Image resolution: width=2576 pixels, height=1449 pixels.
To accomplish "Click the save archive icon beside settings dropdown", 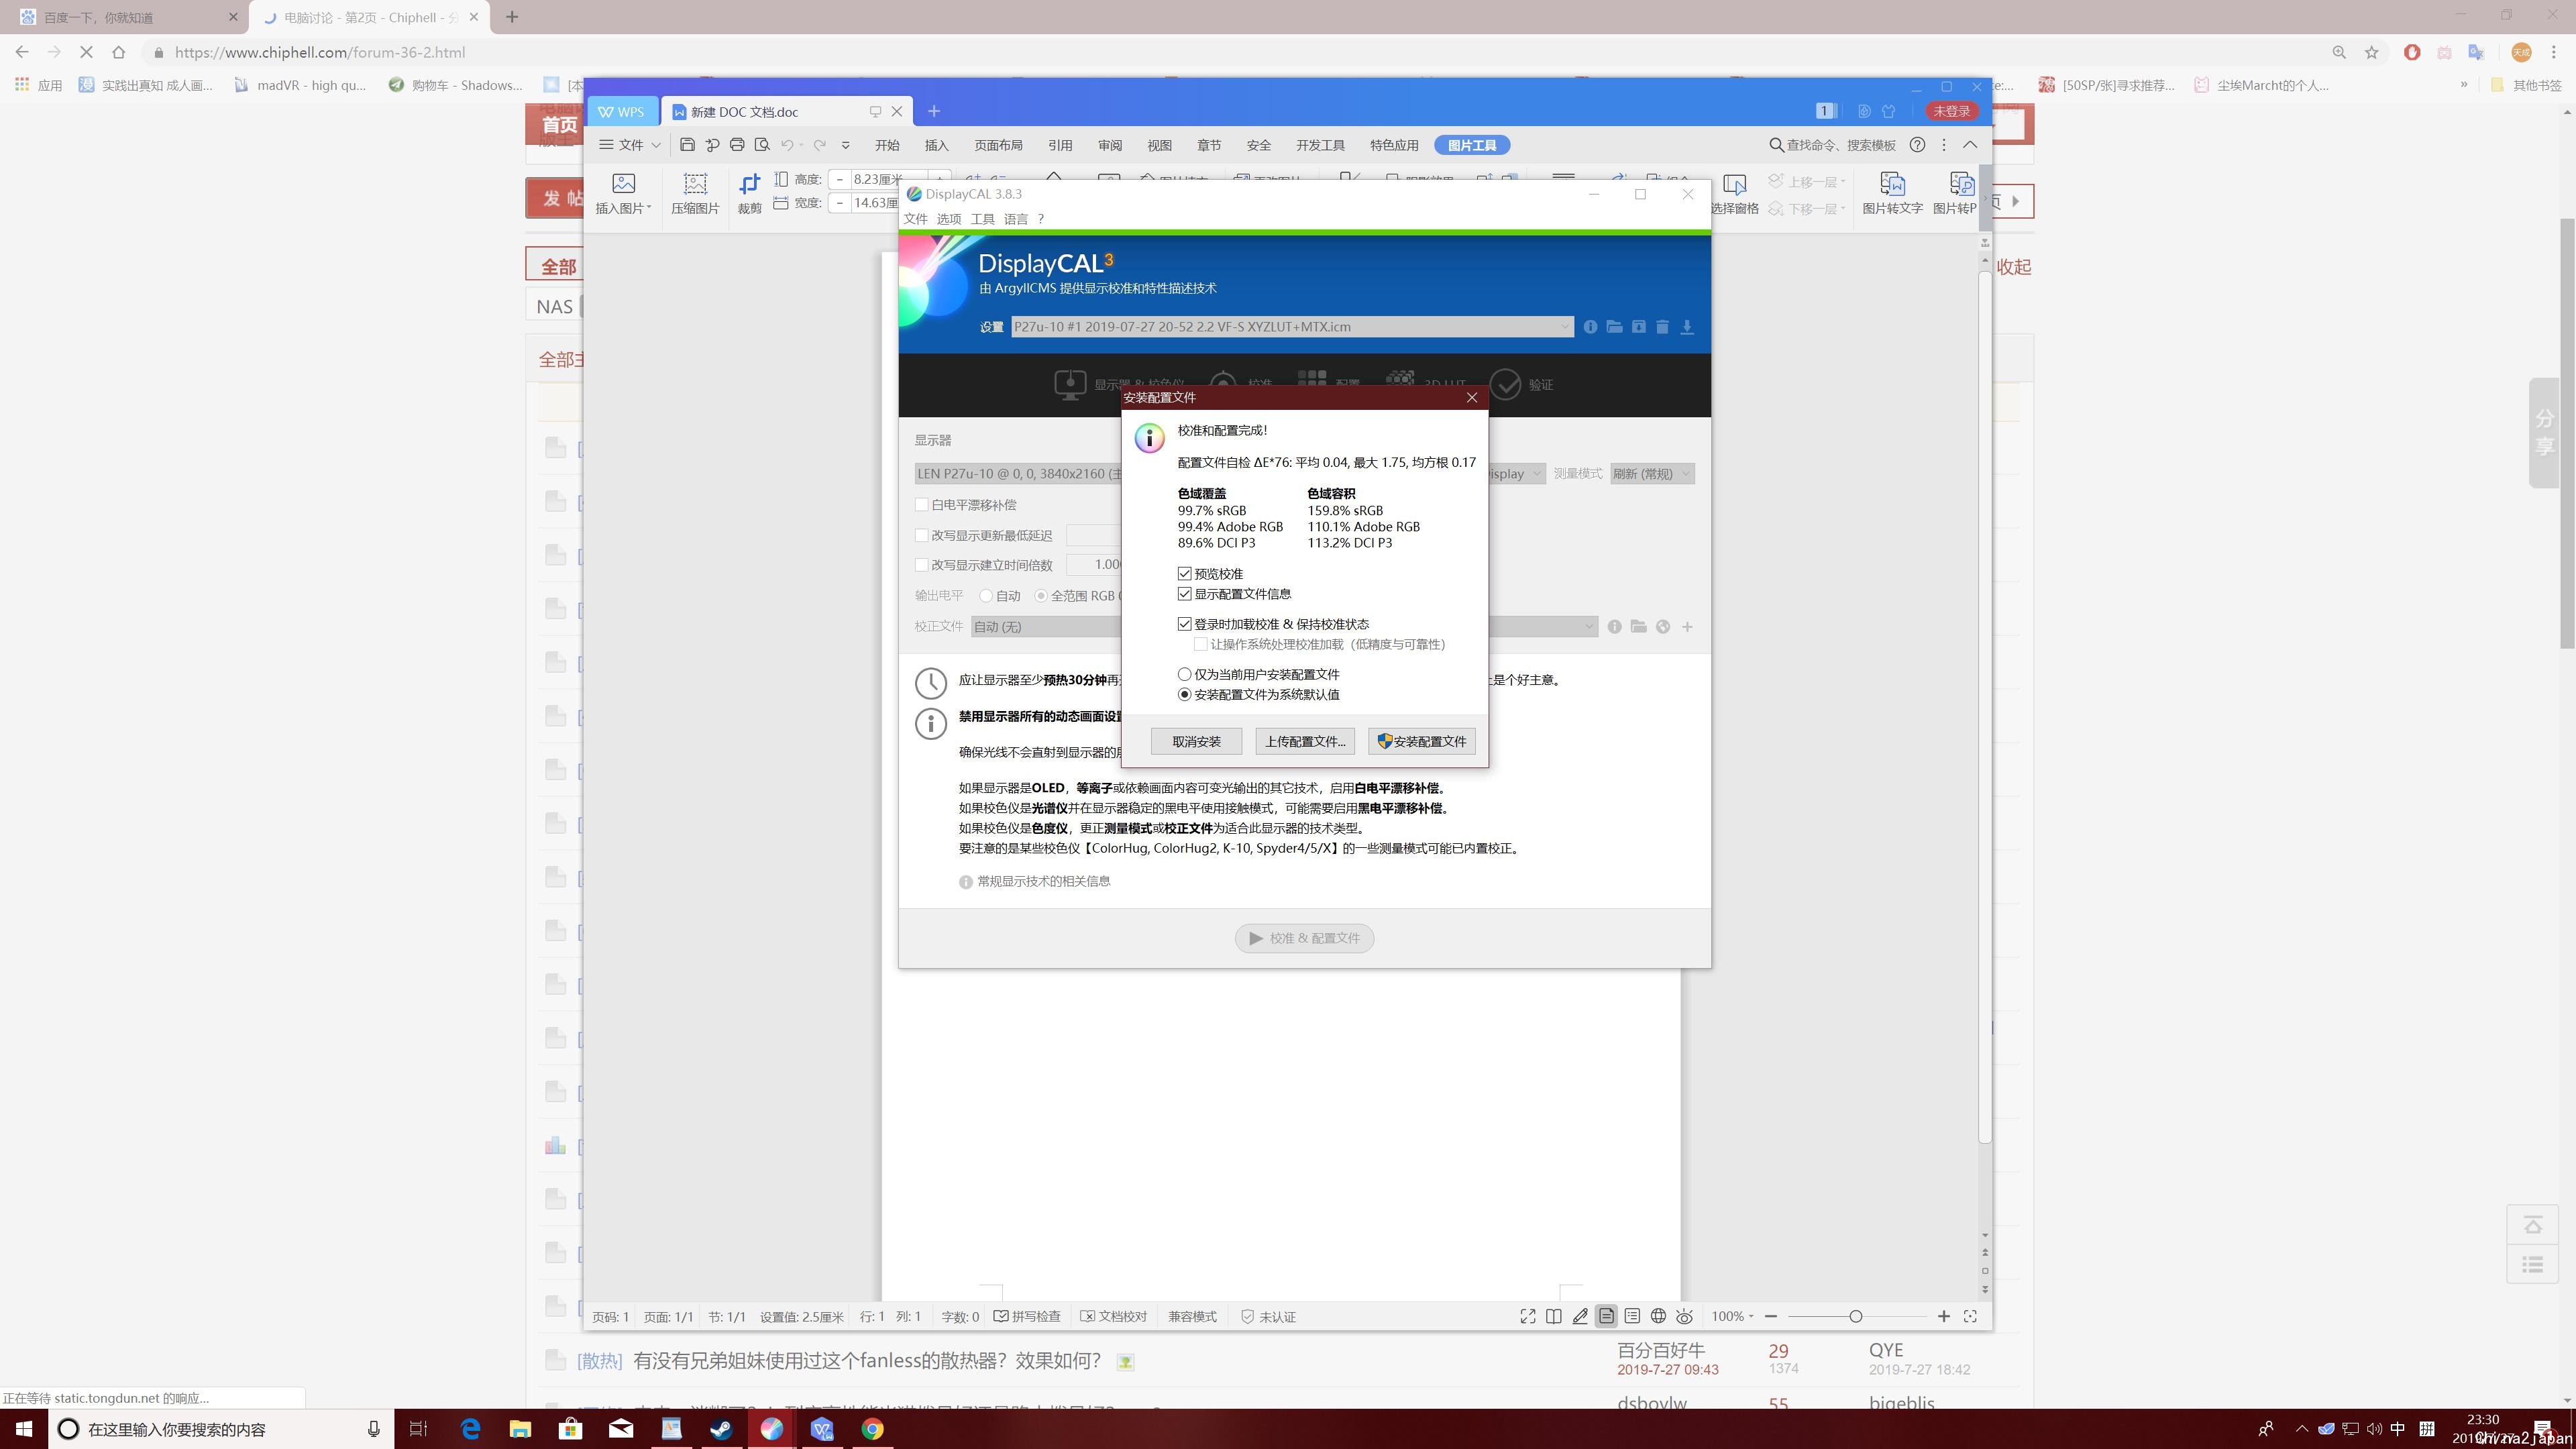I will (1638, 327).
